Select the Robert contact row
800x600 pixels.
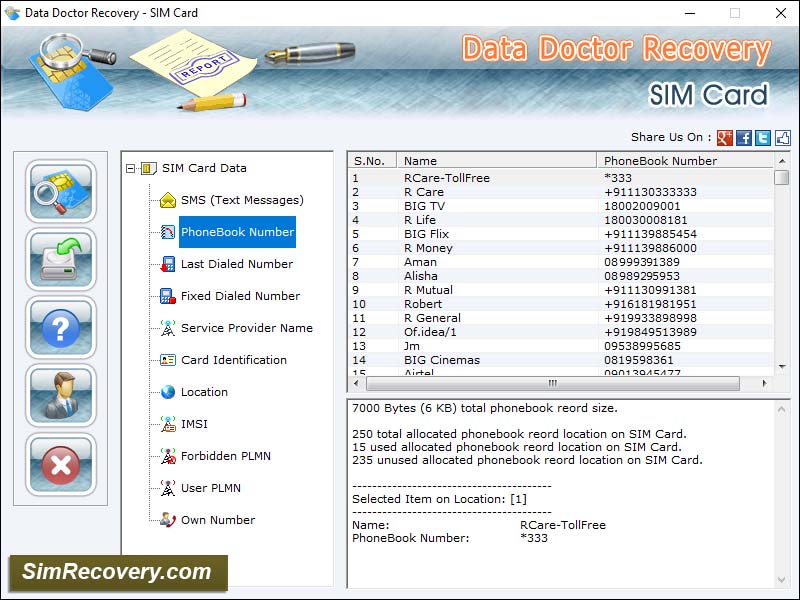coord(561,304)
